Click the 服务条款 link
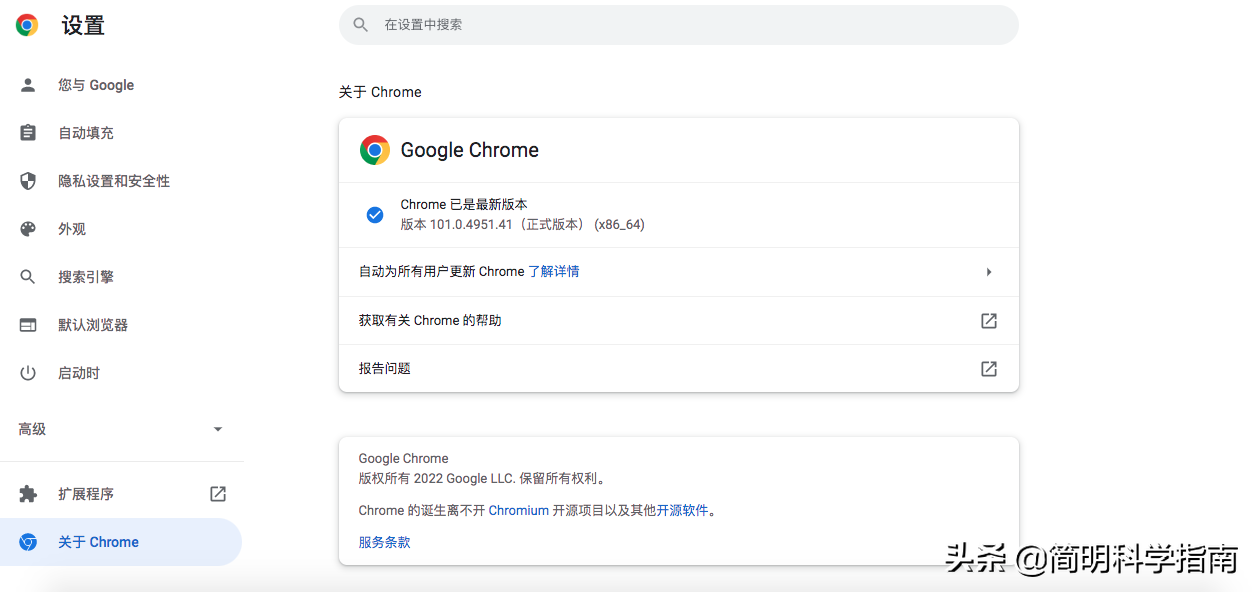The height and width of the screenshot is (592, 1256). (384, 541)
